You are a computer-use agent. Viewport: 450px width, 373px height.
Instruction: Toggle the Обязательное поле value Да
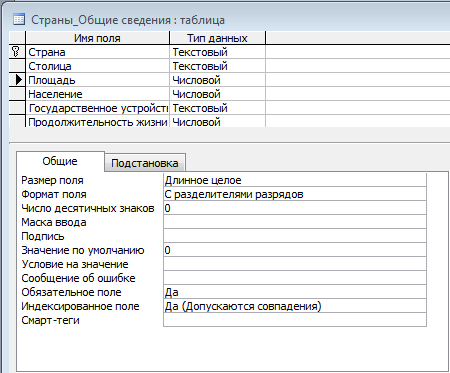(x=295, y=292)
